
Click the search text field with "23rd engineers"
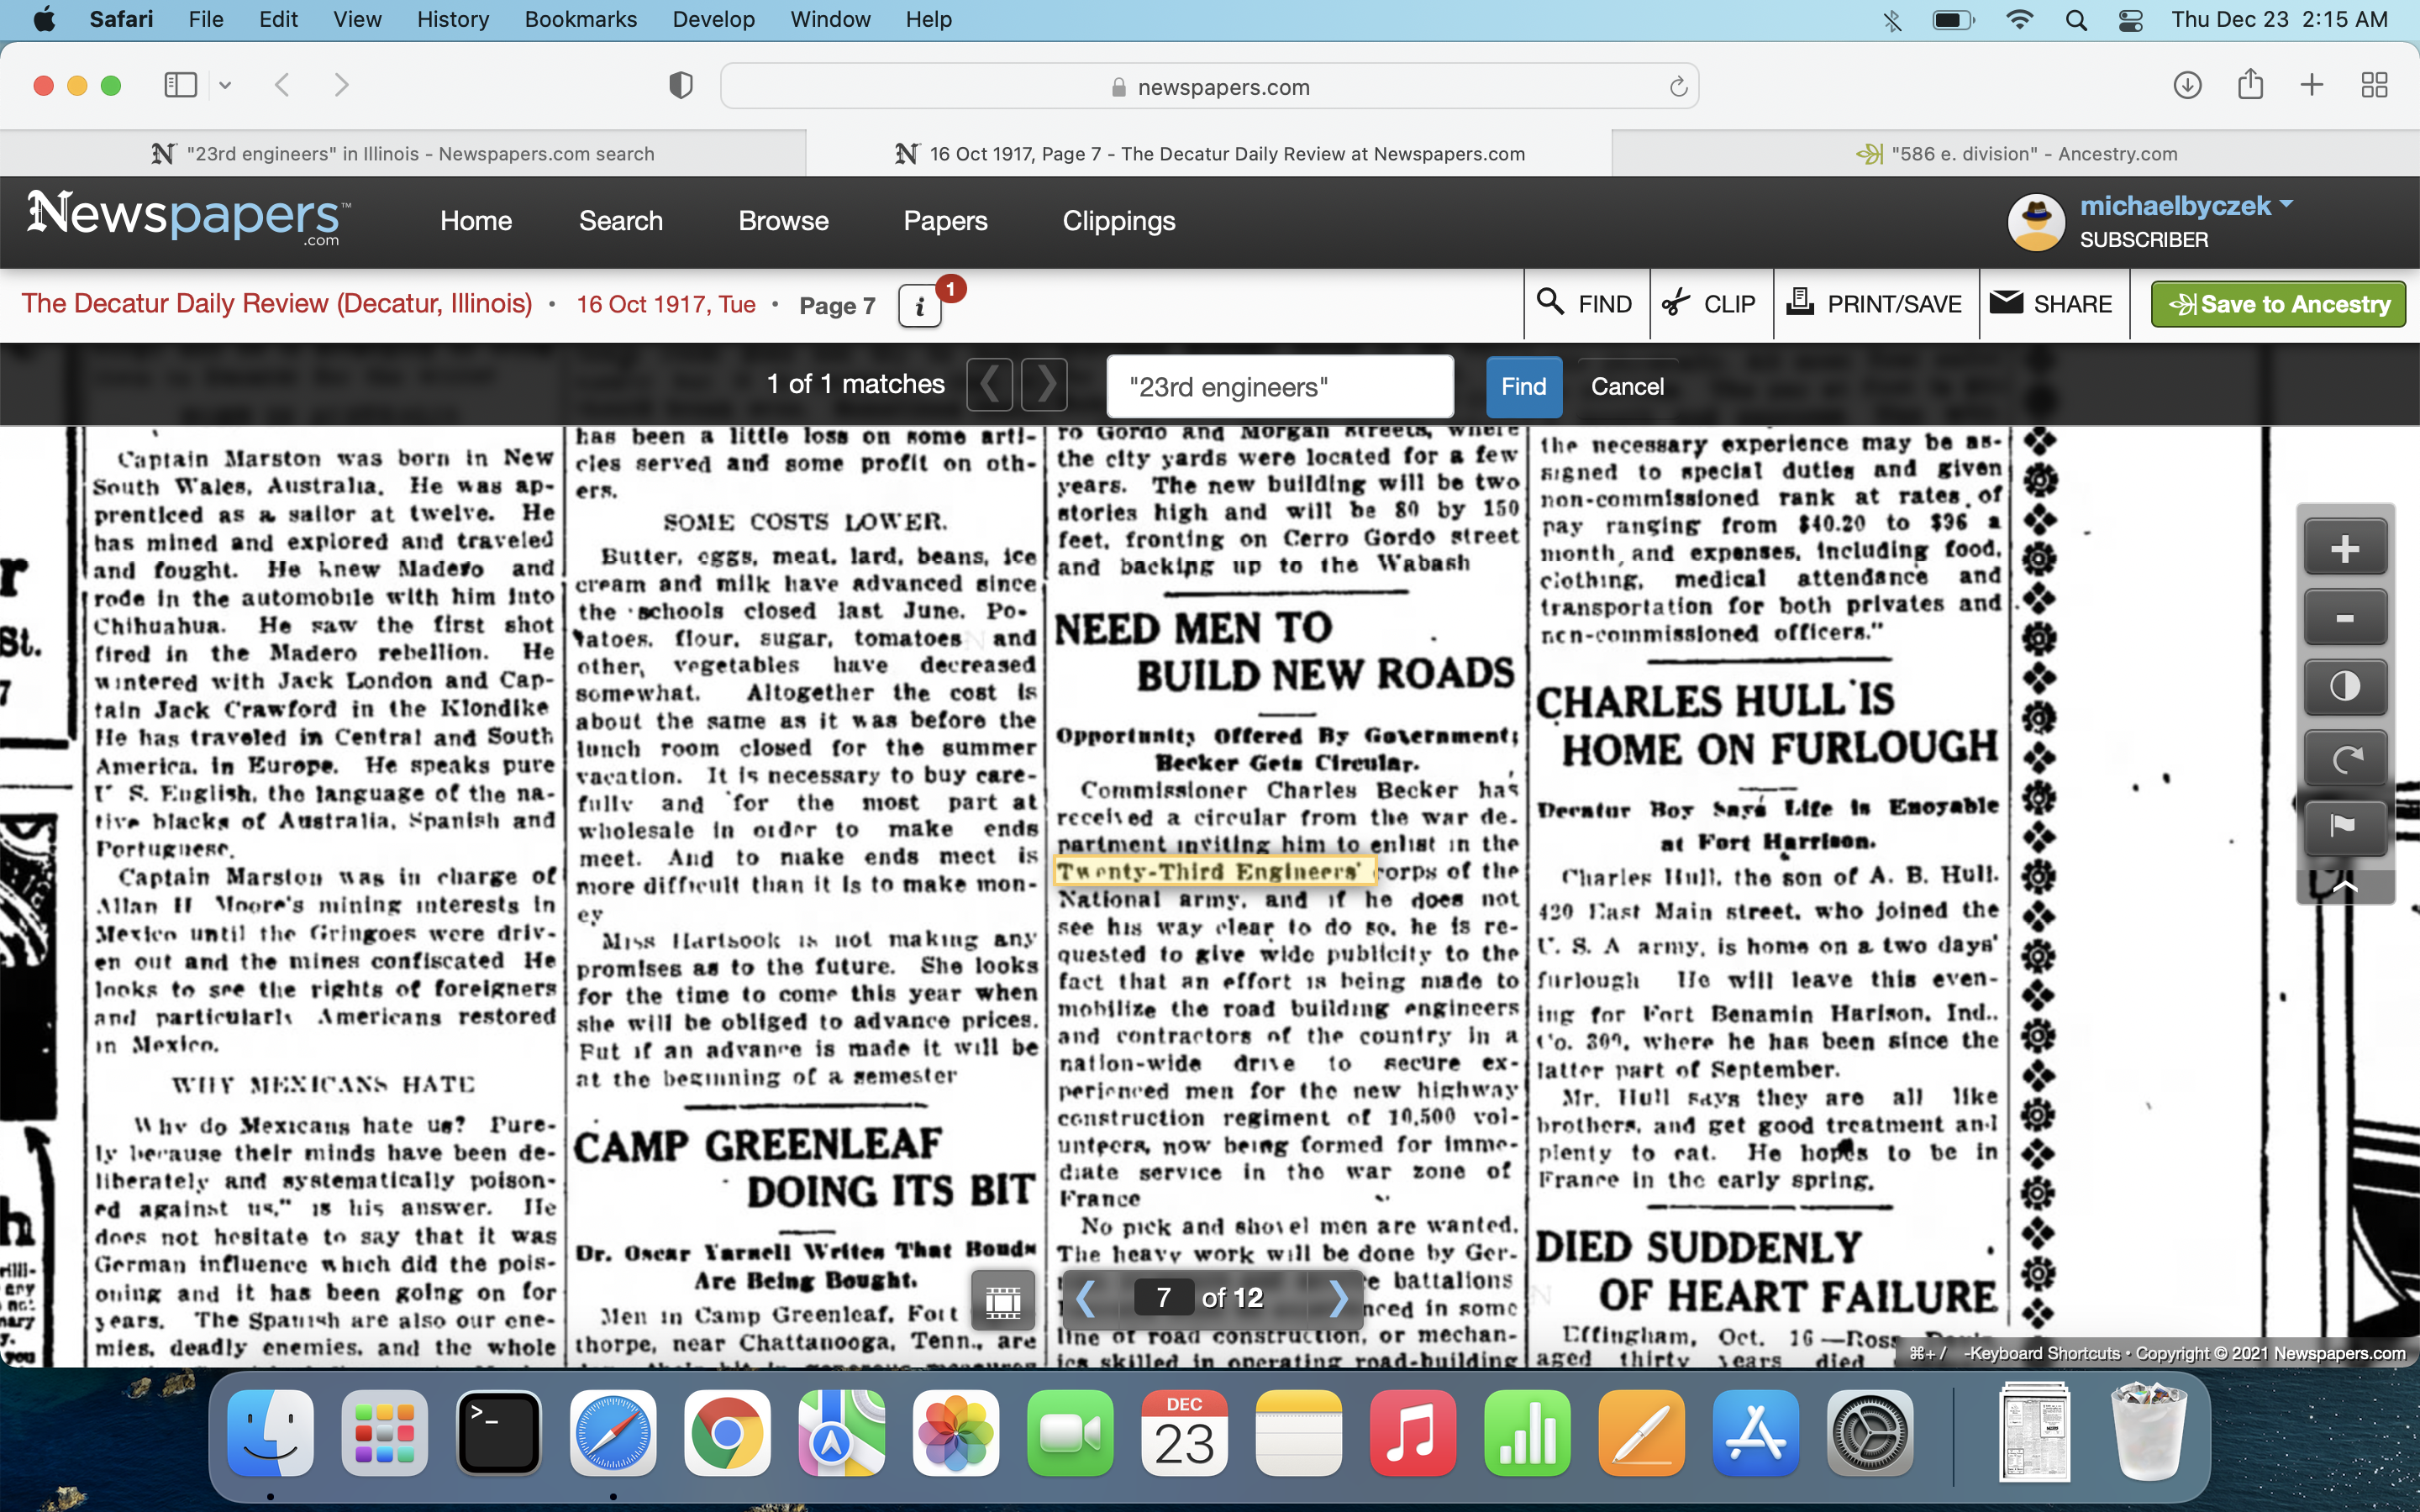[x=1279, y=387]
